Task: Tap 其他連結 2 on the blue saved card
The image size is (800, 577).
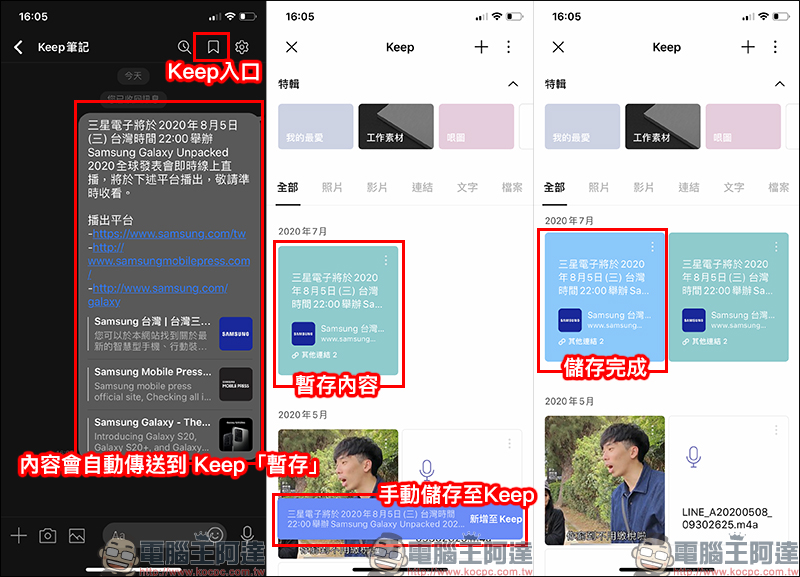Action: point(581,341)
